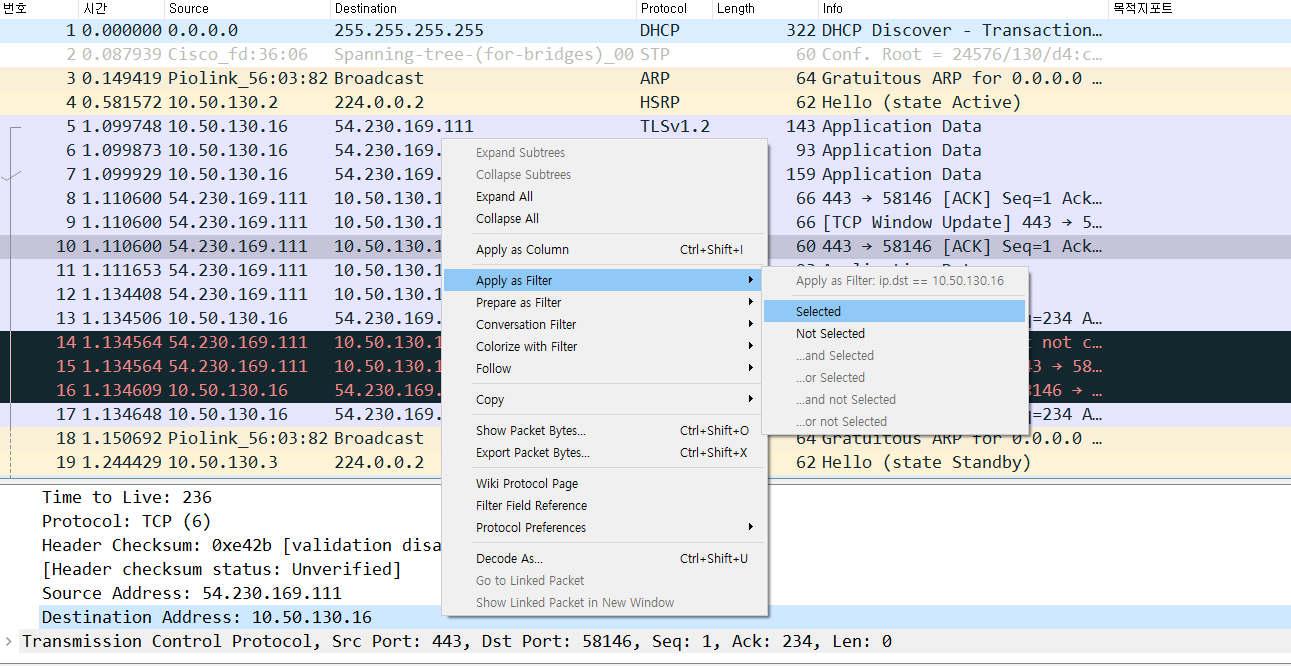Open Colorize with Filter submenu
The width and height of the screenshot is (1291, 666).
(603, 347)
